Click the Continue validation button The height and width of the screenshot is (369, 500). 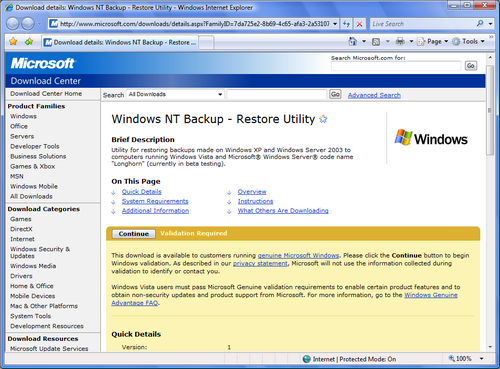click(134, 234)
